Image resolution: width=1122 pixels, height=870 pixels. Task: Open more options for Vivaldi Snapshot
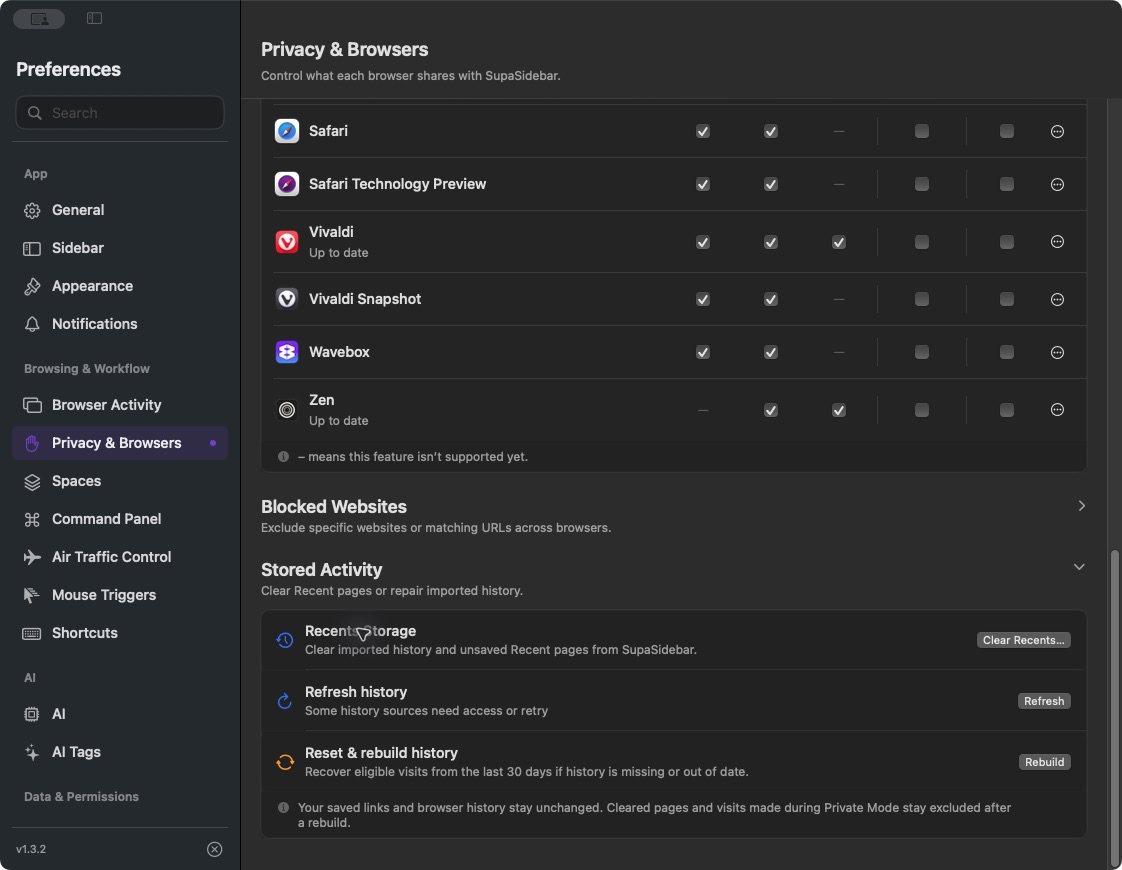click(1057, 299)
